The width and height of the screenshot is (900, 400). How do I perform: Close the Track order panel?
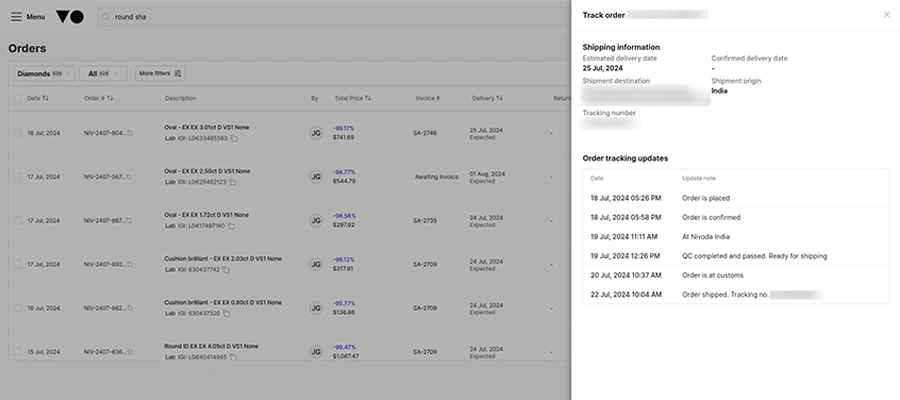pyautogui.click(x=887, y=15)
